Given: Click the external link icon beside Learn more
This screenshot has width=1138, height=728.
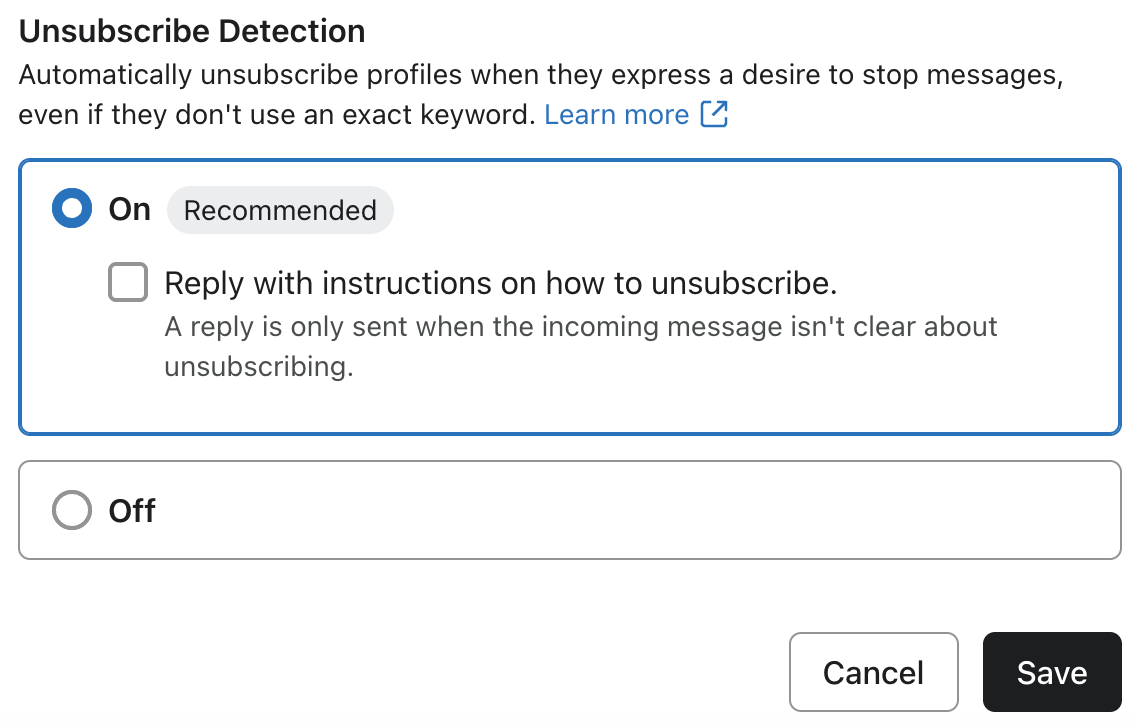Looking at the screenshot, I should pyautogui.click(x=715, y=114).
